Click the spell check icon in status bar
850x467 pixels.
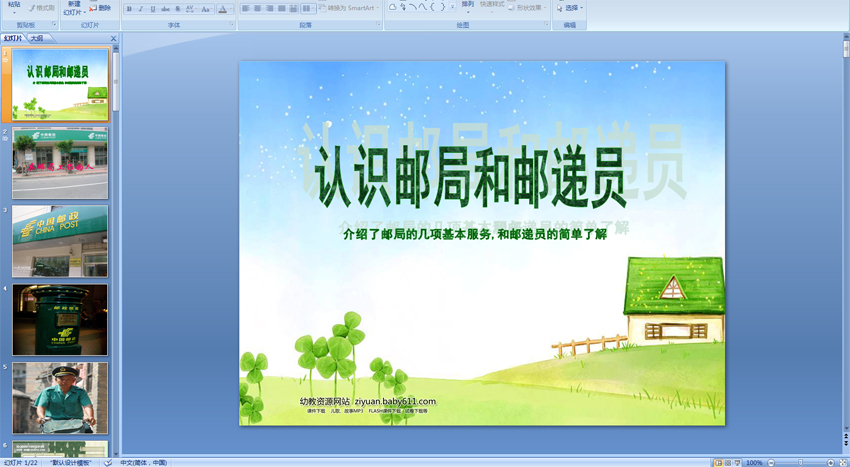coord(108,462)
